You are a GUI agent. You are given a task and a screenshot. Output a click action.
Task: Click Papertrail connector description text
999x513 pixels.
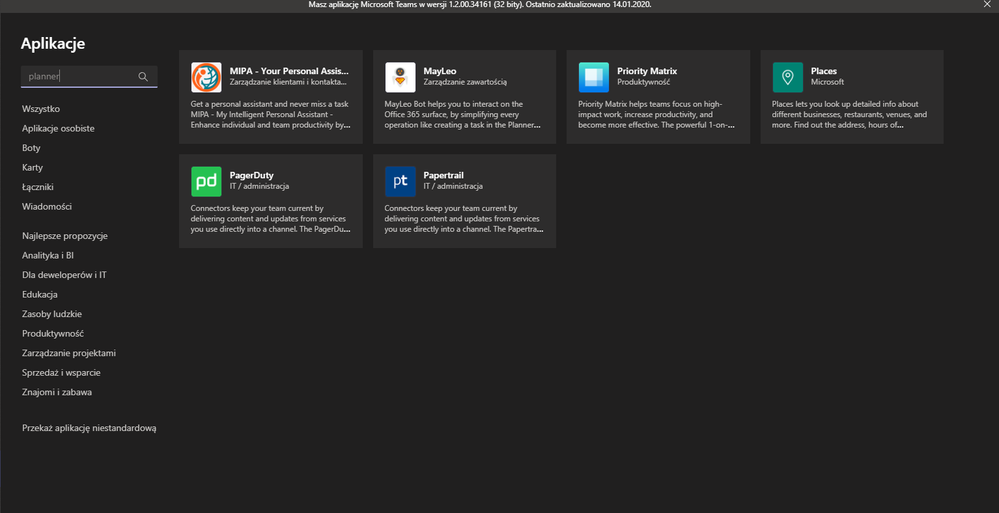464,219
